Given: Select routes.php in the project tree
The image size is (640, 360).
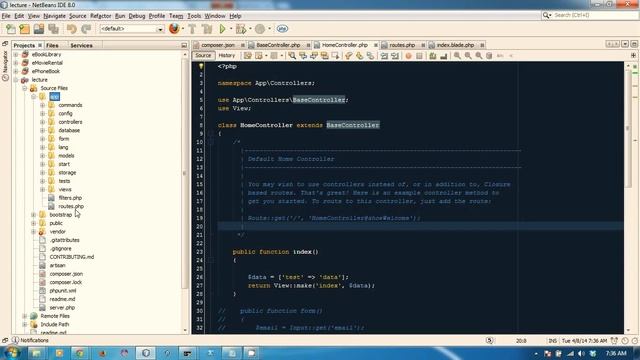Looking at the screenshot, I should (x=71, y=206).
